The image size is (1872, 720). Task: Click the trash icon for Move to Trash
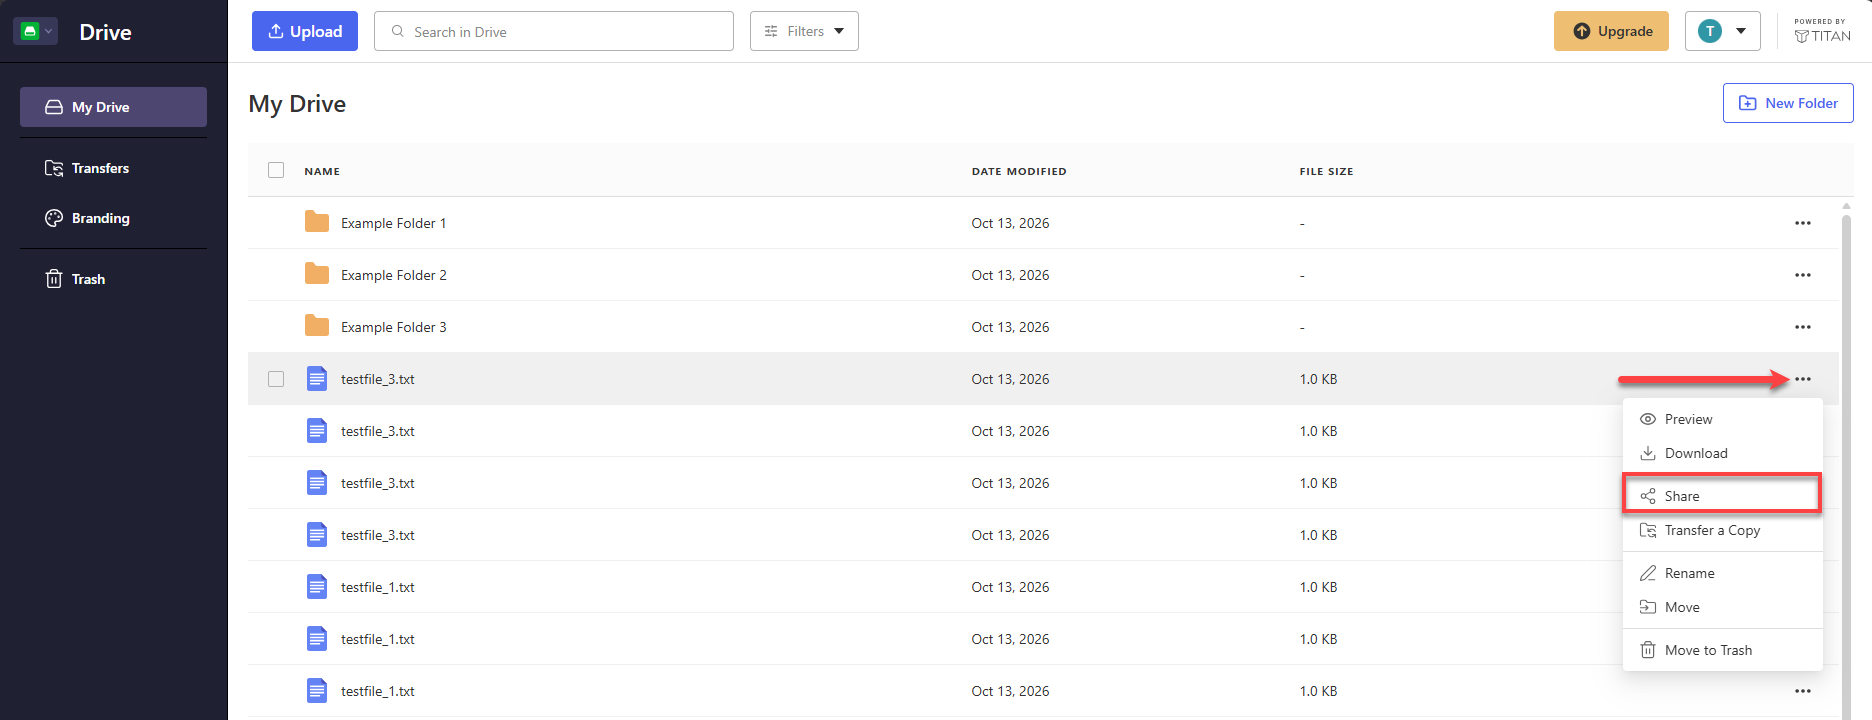(x=1648, y=650)
